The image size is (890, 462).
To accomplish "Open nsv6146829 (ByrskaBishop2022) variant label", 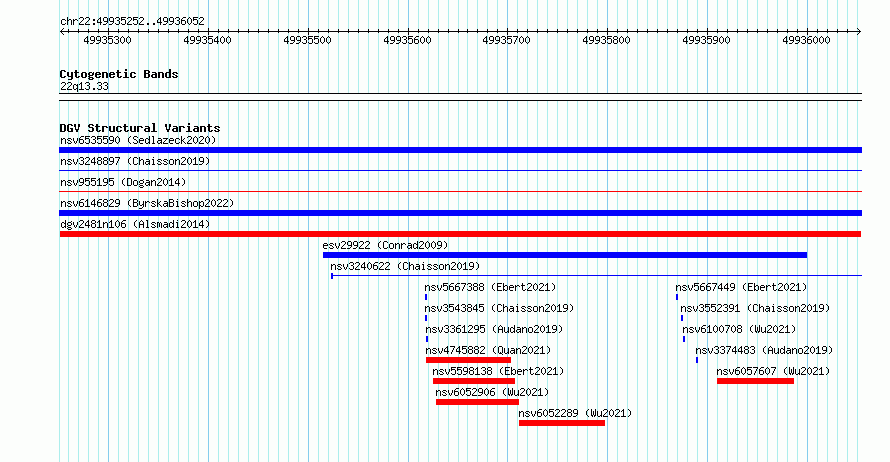I will pyautogui.click(x=147, y=203).
